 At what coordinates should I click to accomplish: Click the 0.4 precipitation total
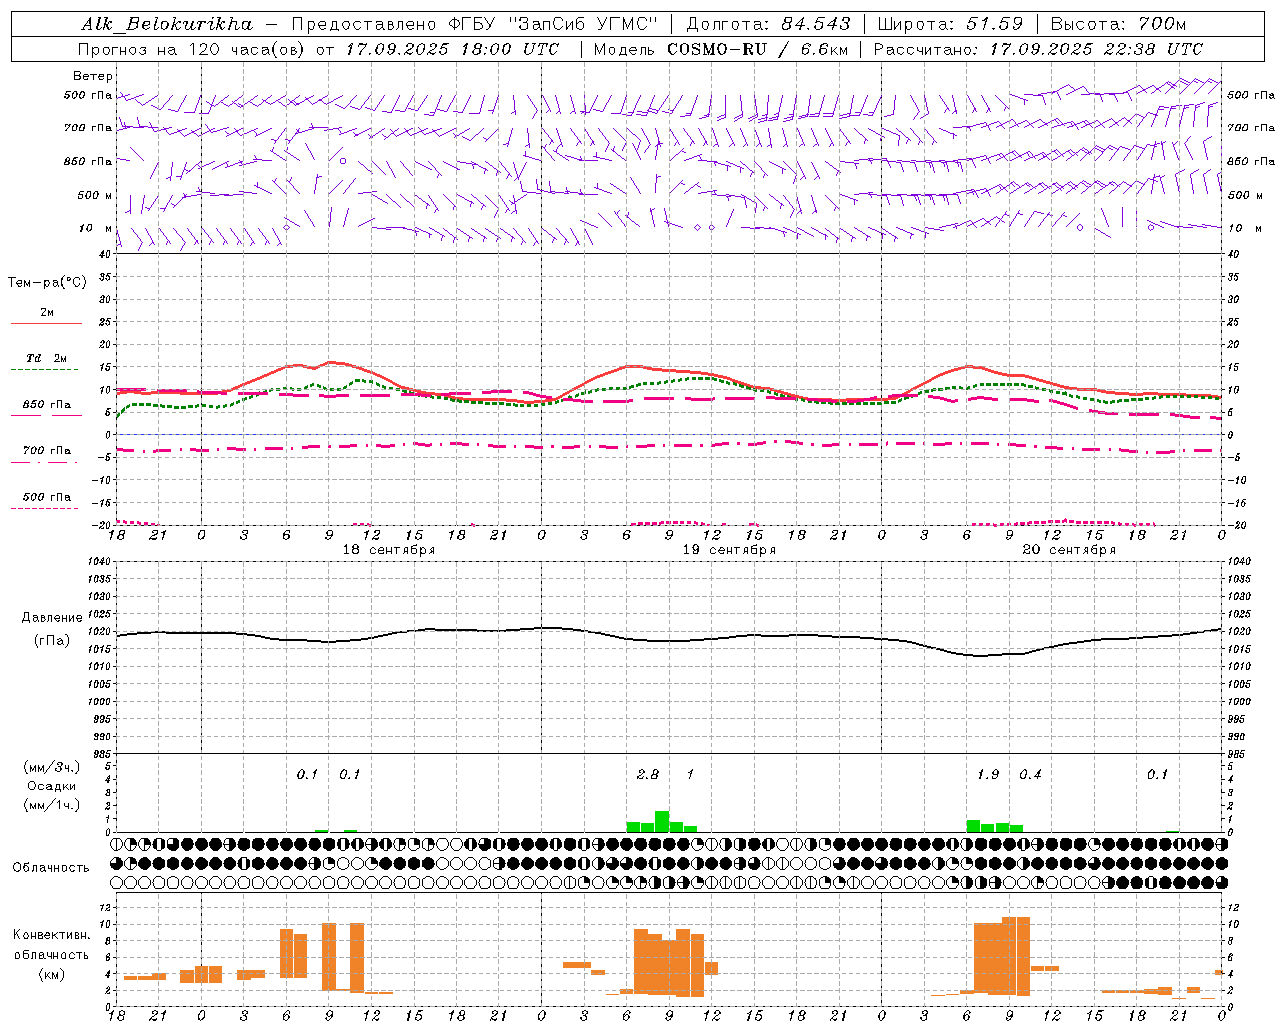tap(1030, 774)
